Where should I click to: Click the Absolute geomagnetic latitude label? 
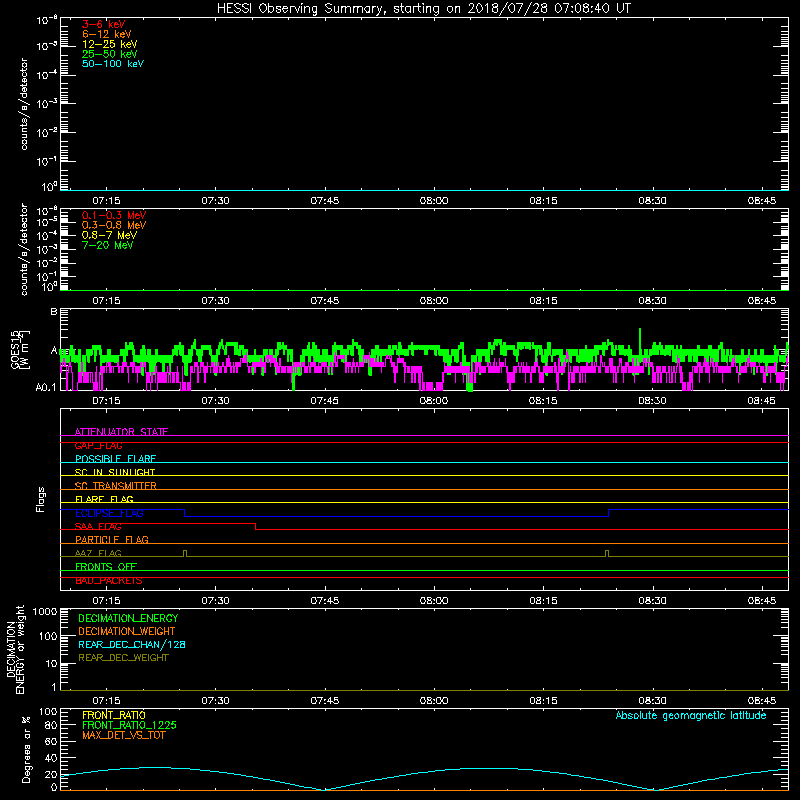pyautogui.click(x=691, y=715)
